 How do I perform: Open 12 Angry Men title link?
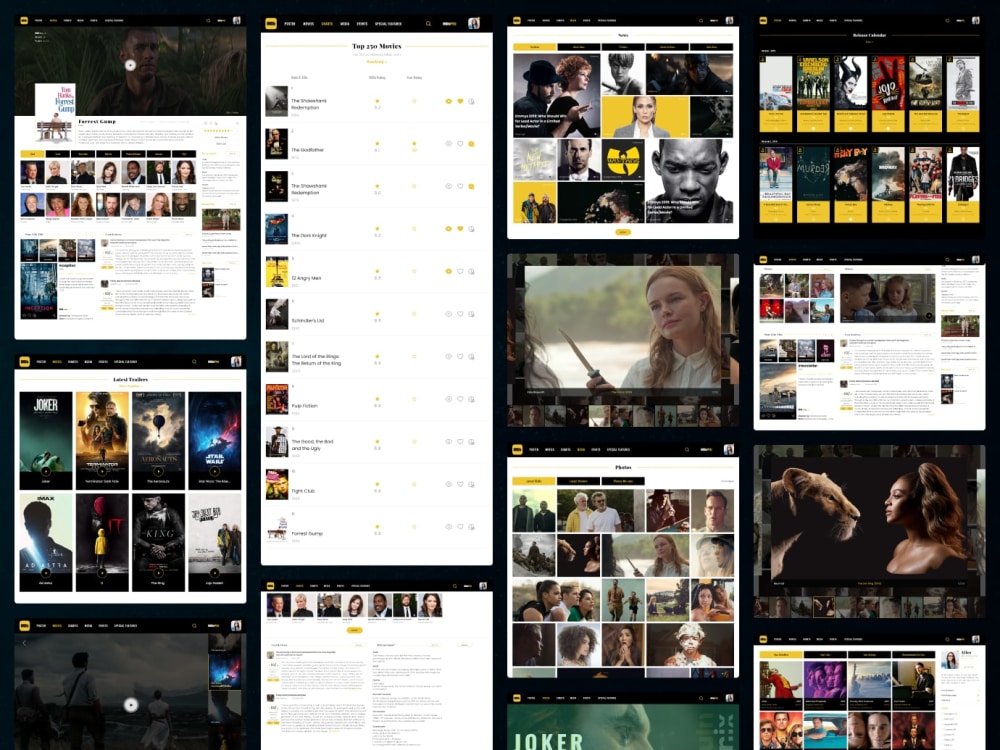306,278
